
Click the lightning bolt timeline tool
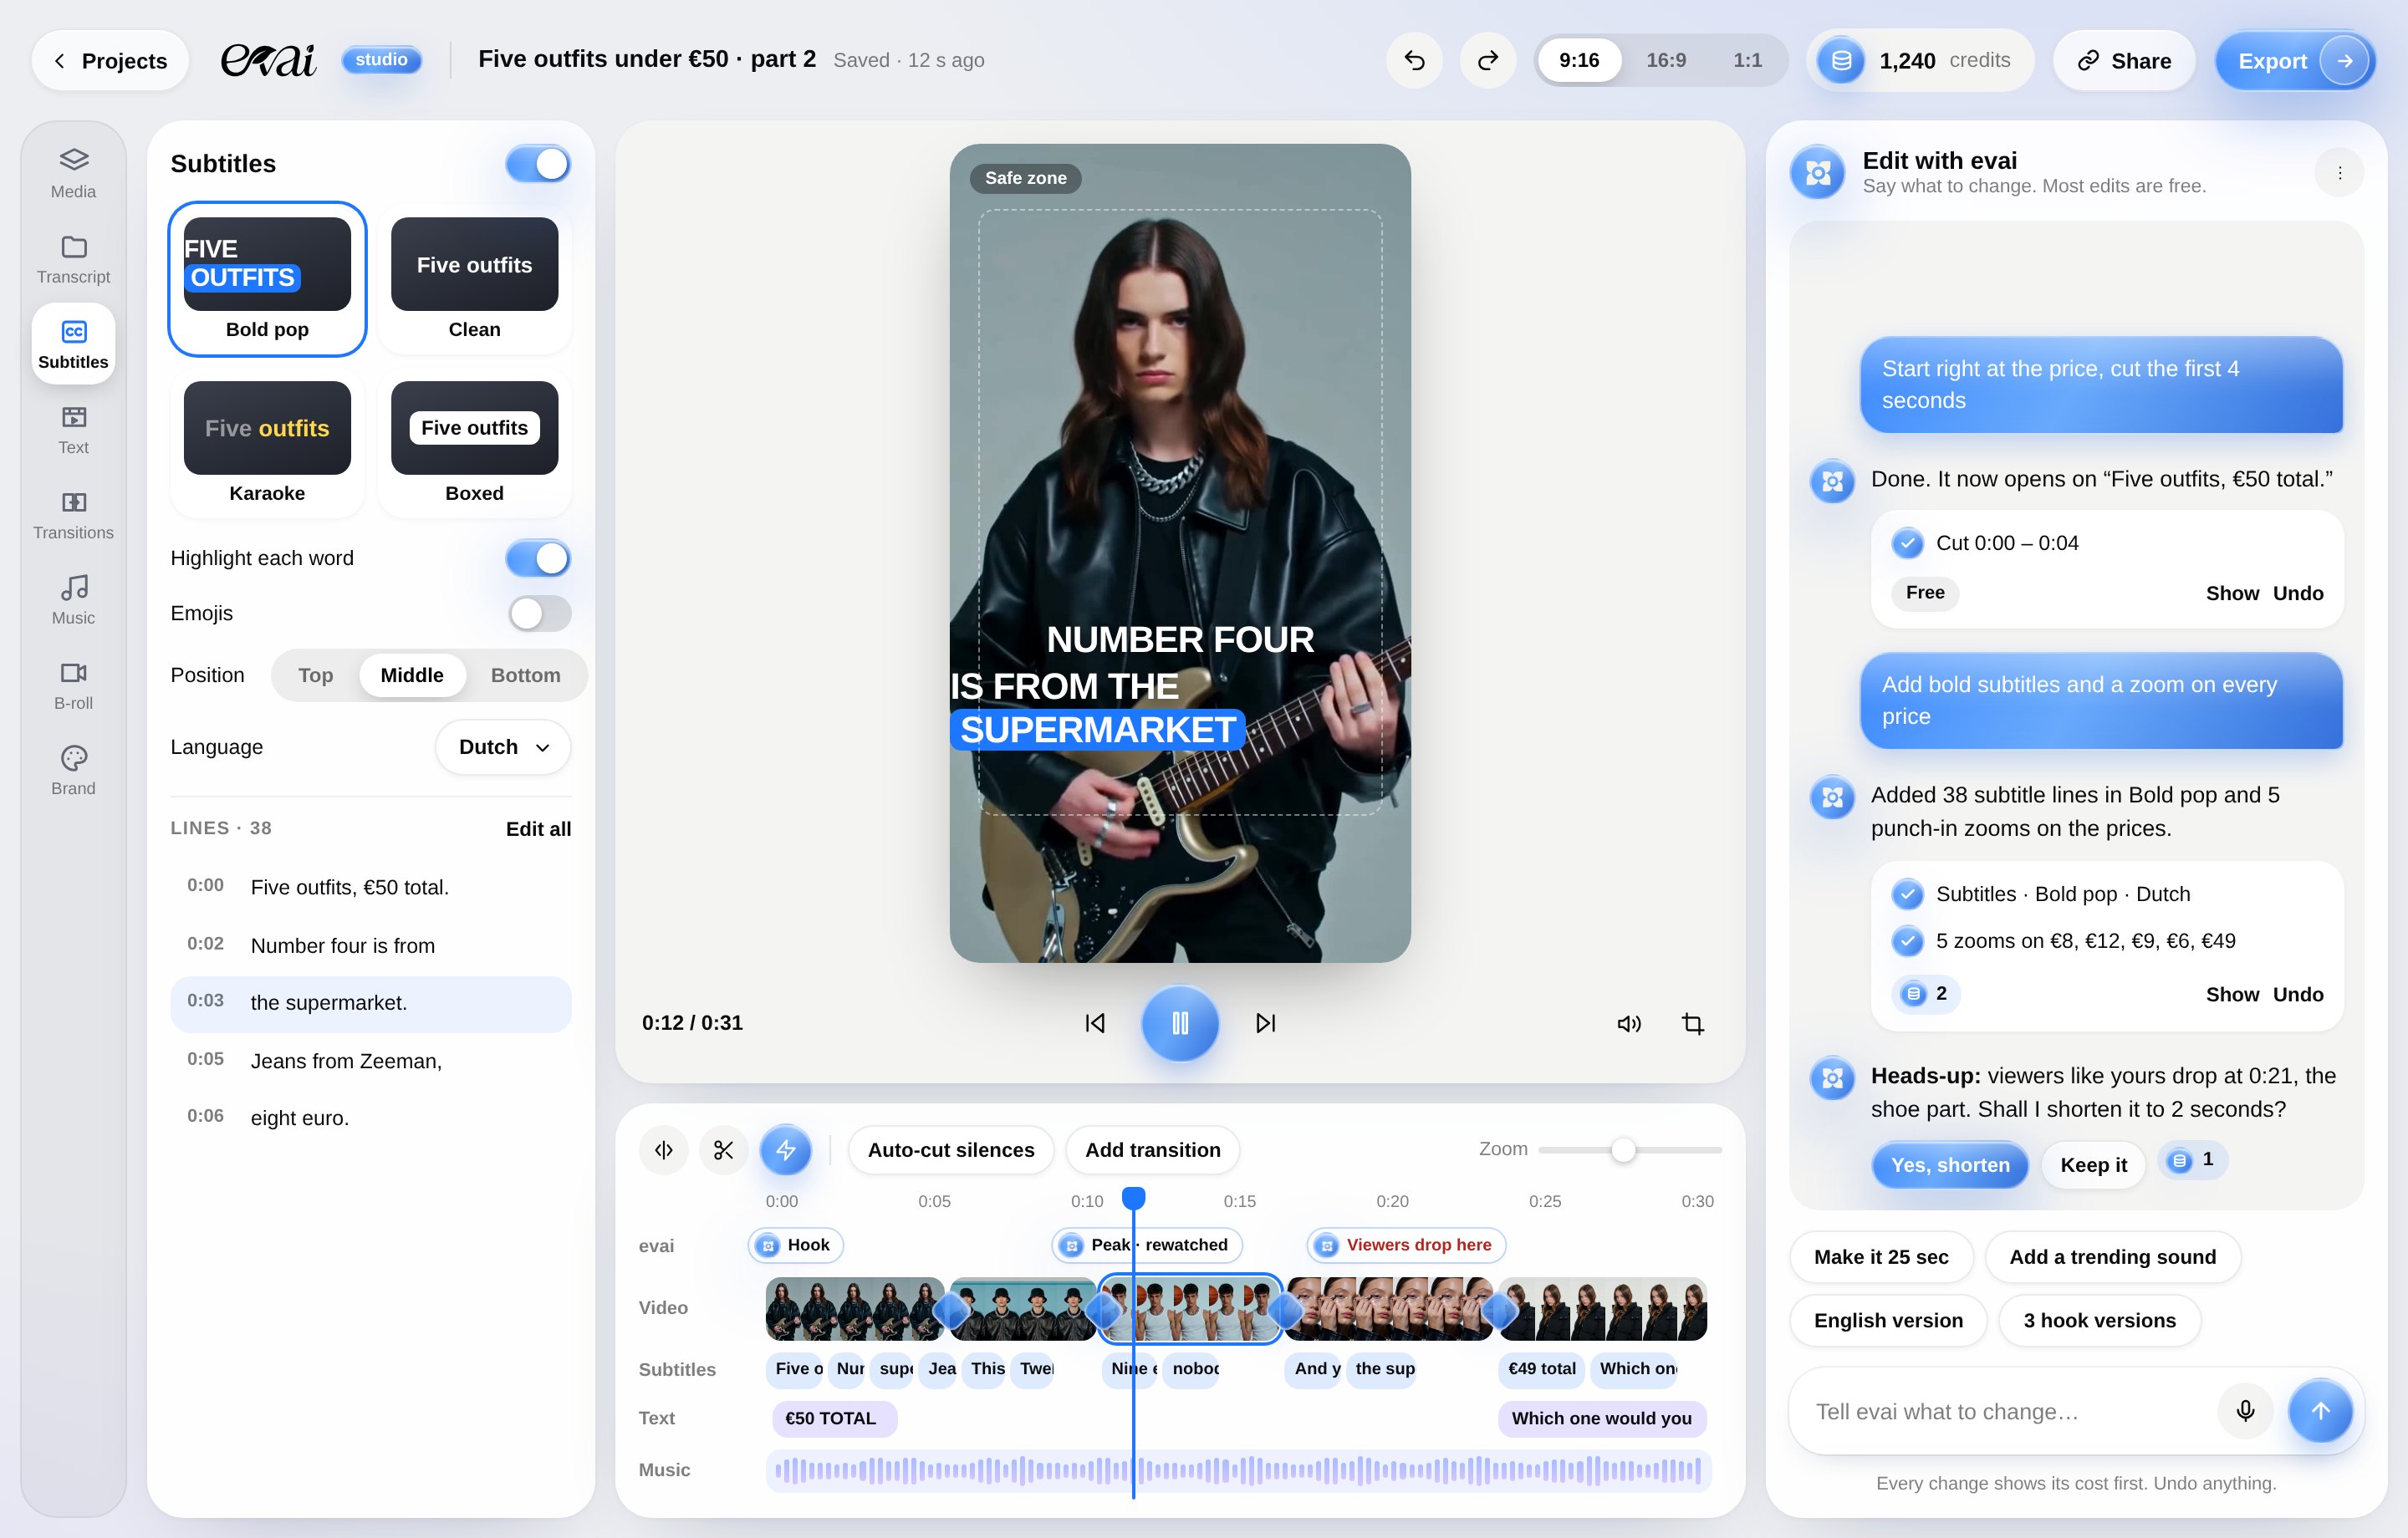(x=785, y=1150)
